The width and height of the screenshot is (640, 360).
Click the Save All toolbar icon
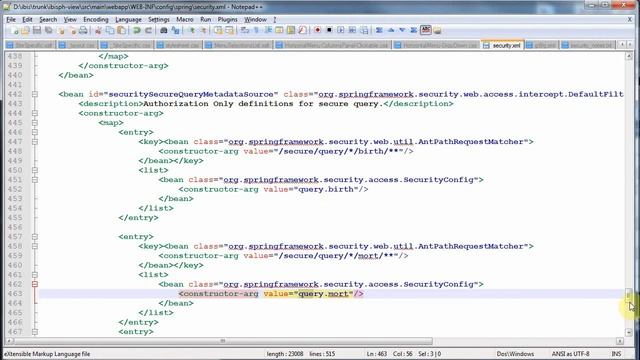click(49, 30)
